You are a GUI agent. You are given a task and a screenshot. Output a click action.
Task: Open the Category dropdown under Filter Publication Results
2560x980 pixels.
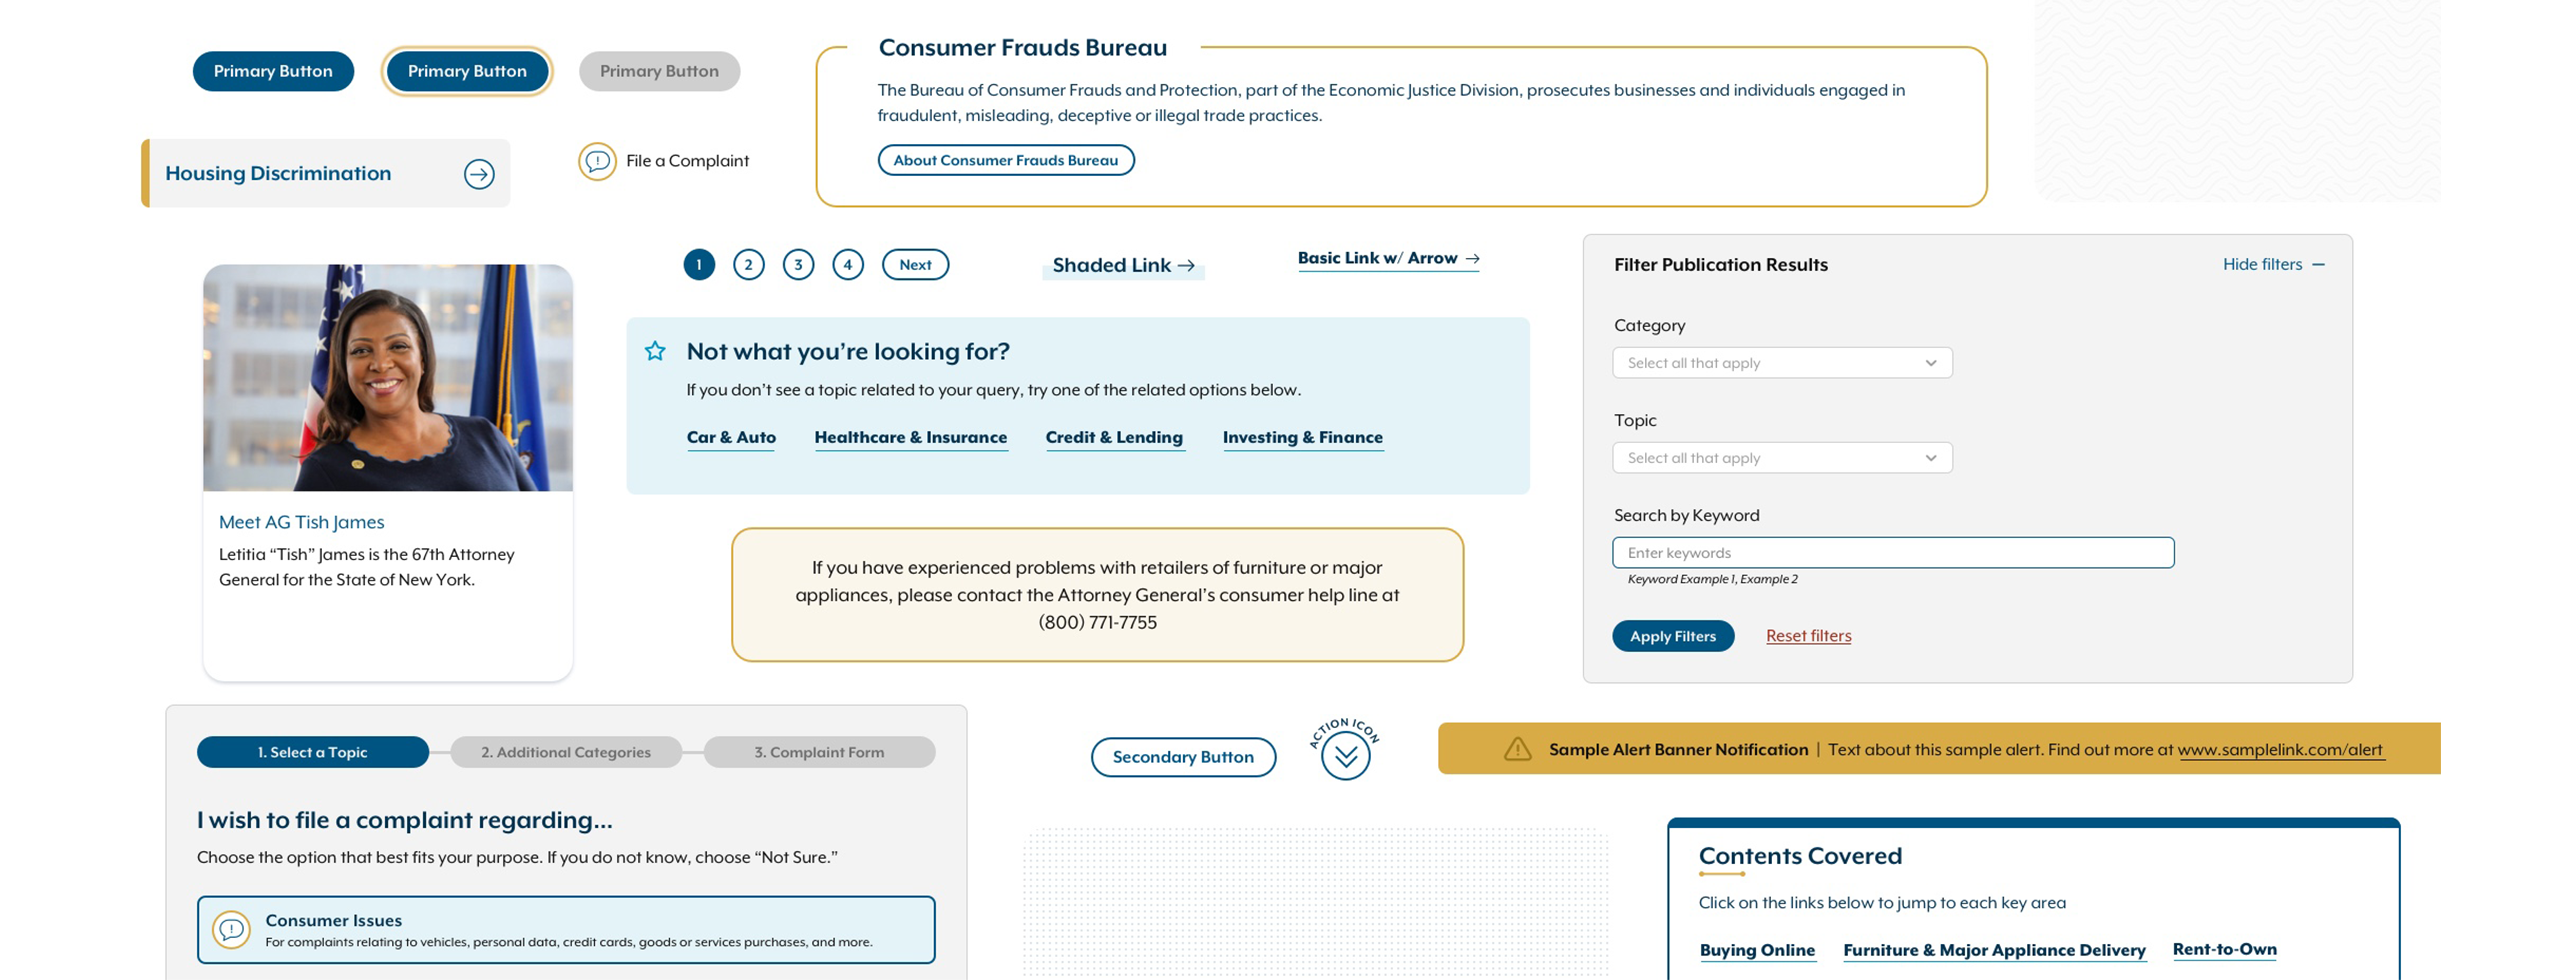(1782, 362)
